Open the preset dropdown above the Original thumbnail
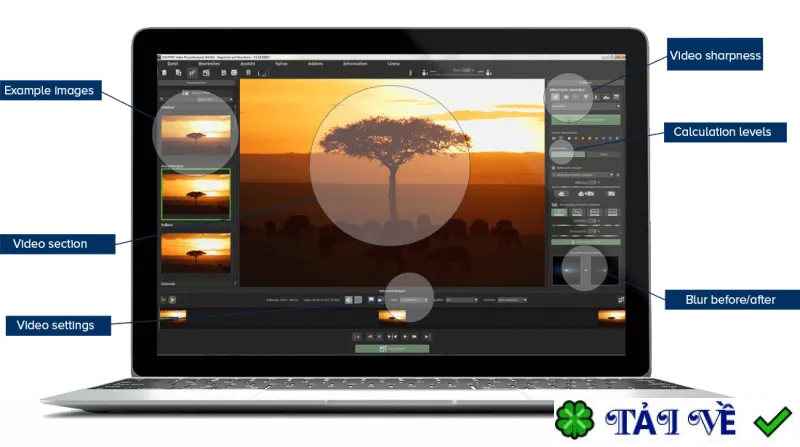Screen dimensions: 800x447 (214, 99)
